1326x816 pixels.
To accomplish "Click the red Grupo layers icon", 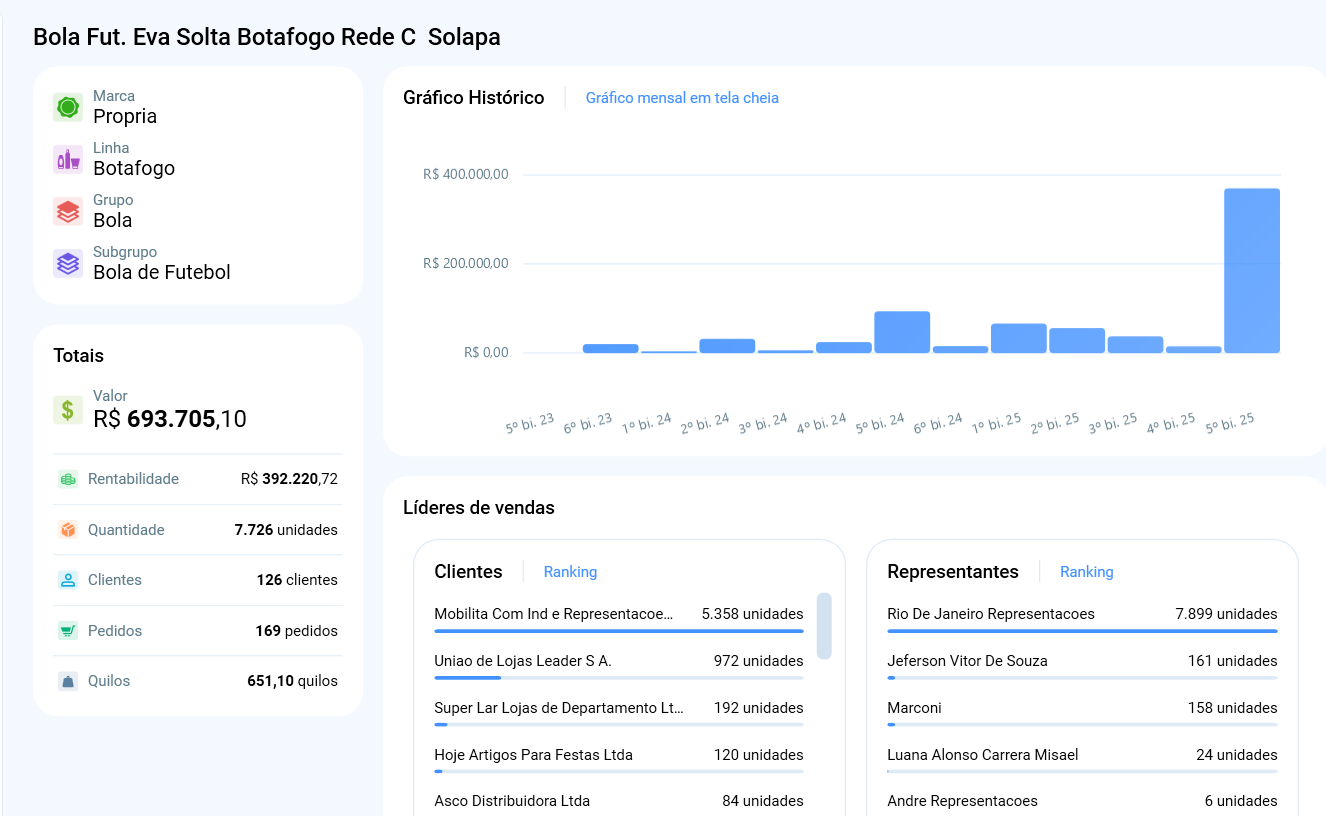I will point(68,212).
